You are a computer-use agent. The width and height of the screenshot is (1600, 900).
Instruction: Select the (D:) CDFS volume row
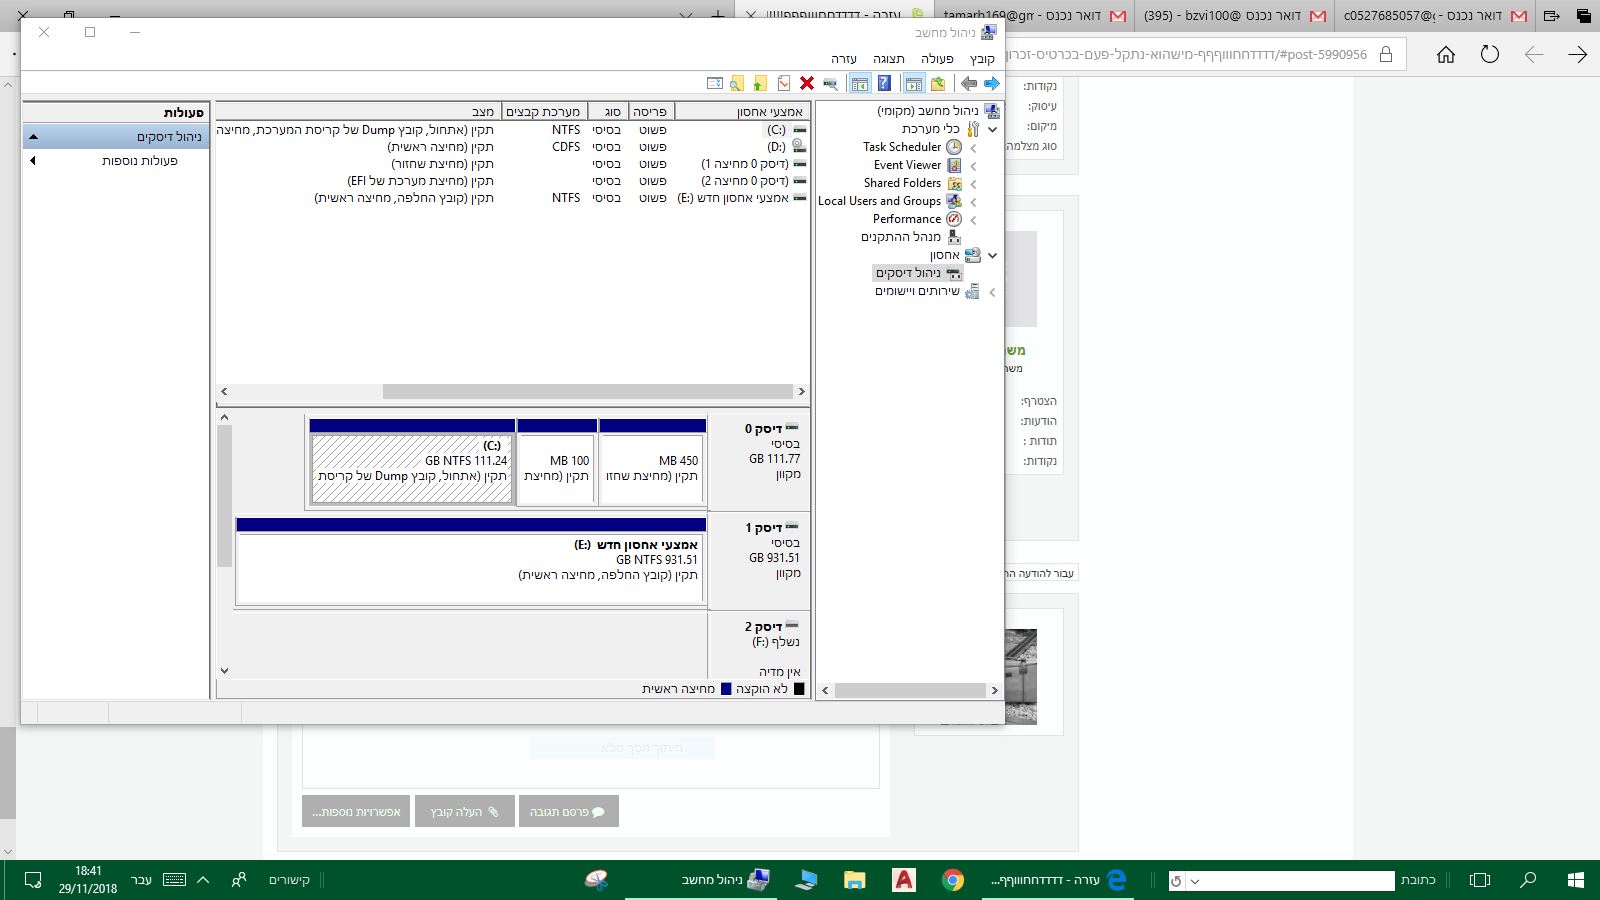(x=512, y=147)
